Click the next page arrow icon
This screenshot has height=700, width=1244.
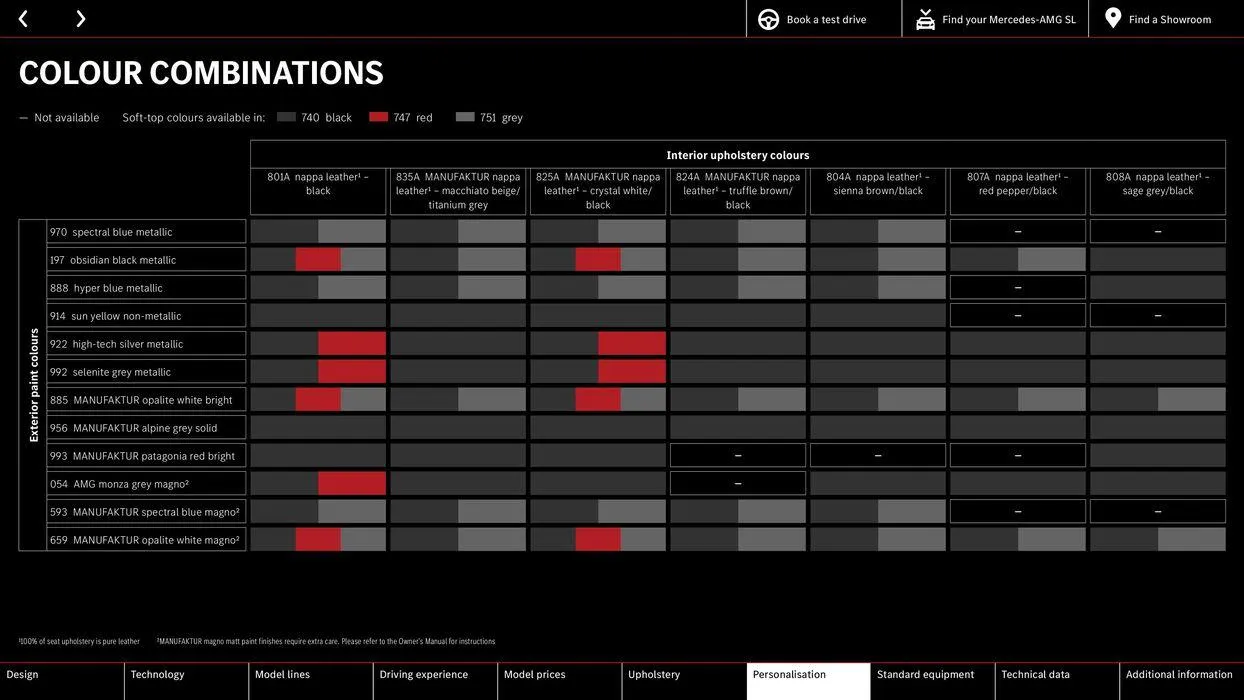point(80,19)
